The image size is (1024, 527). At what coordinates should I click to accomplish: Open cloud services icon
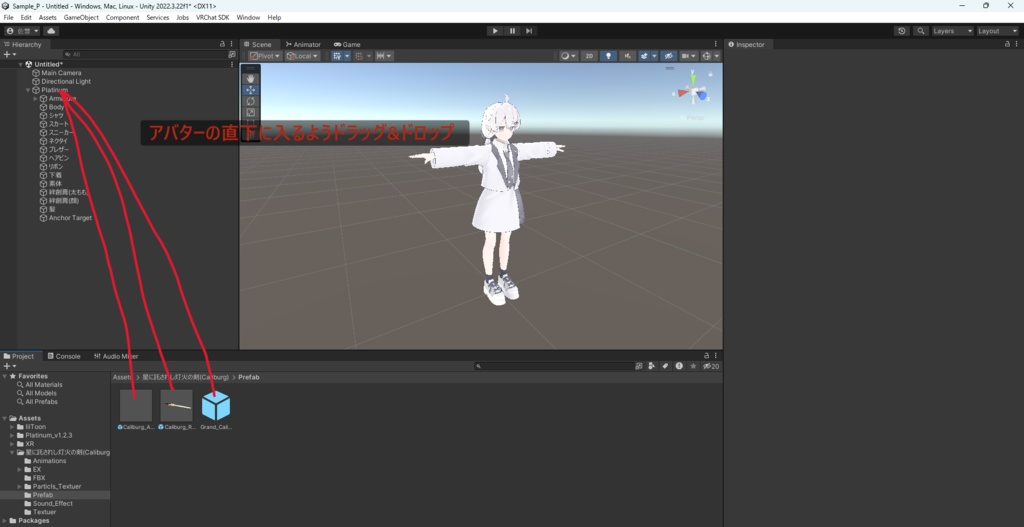pyautogui.click(x=51, y=31)
